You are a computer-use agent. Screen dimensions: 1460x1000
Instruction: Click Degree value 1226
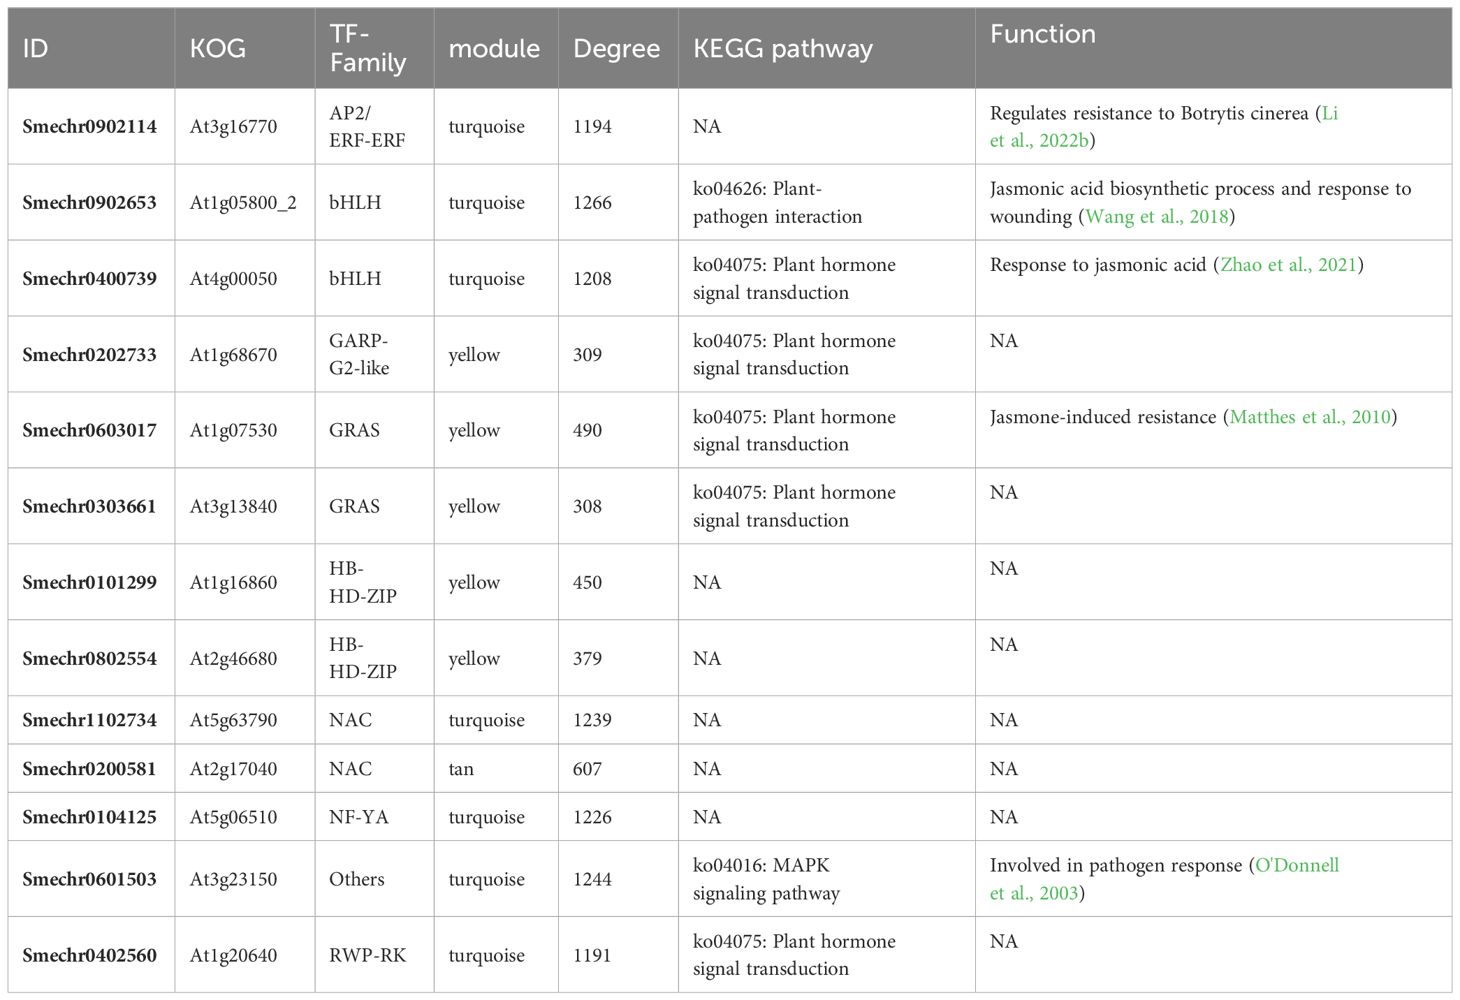[x=592, y=817]
